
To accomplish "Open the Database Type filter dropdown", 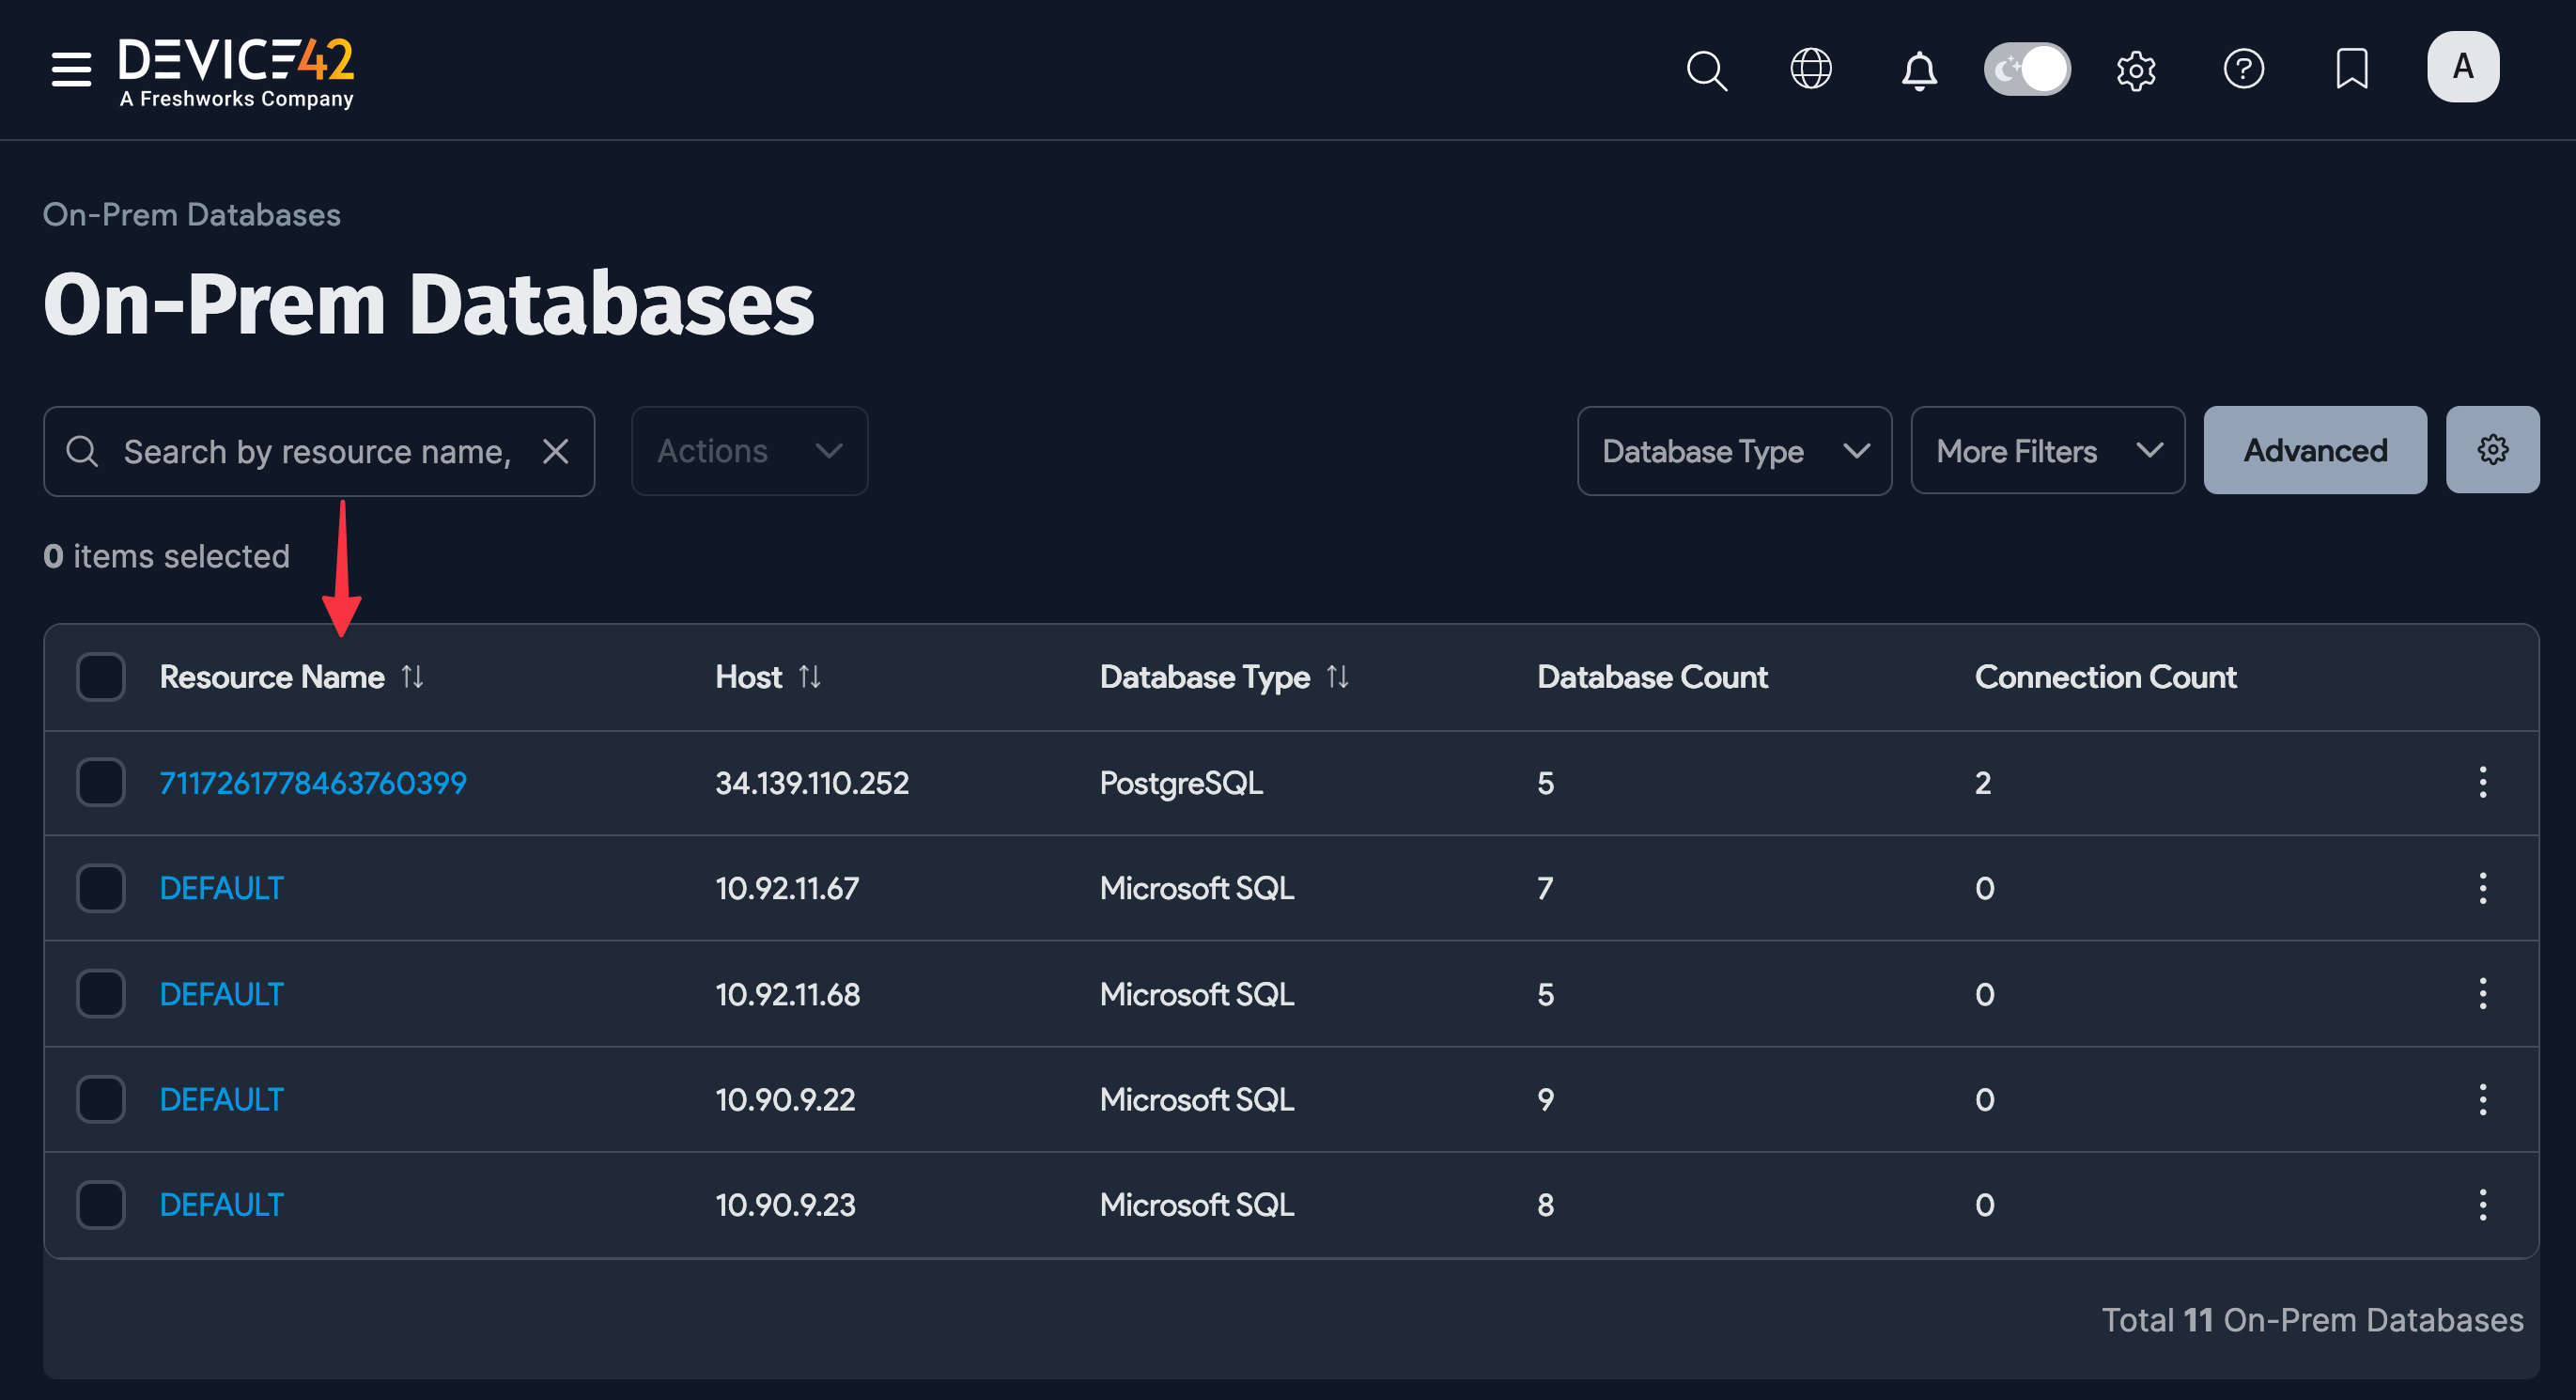I will 1733,450.
